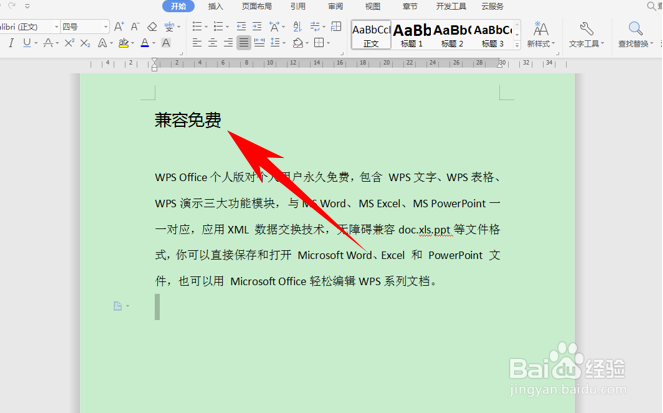Clear formatting with the eraser icon

tap(152, 27)
